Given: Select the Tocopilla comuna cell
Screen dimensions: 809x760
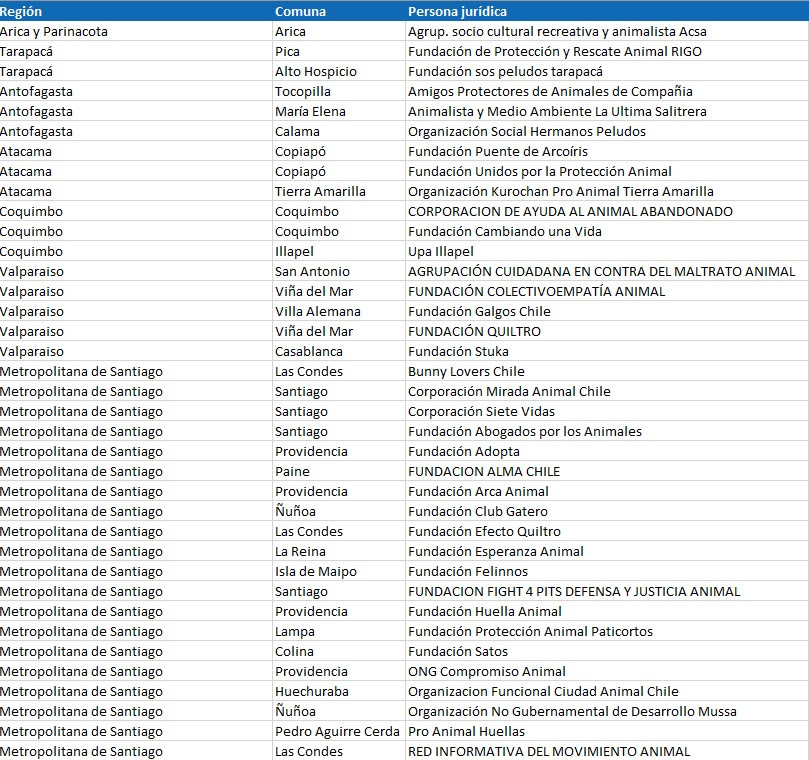Looking at the screenshot, I should [338, 91].
